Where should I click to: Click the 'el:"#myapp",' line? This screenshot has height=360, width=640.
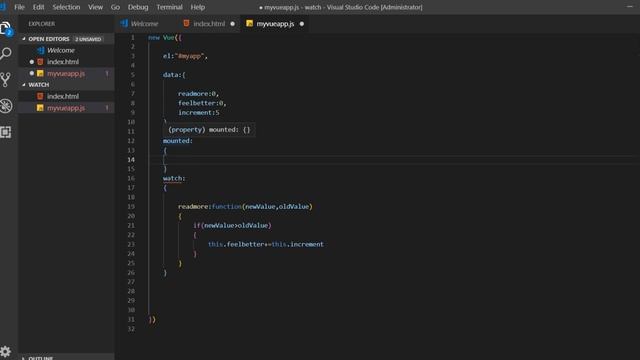click(185, 56)
